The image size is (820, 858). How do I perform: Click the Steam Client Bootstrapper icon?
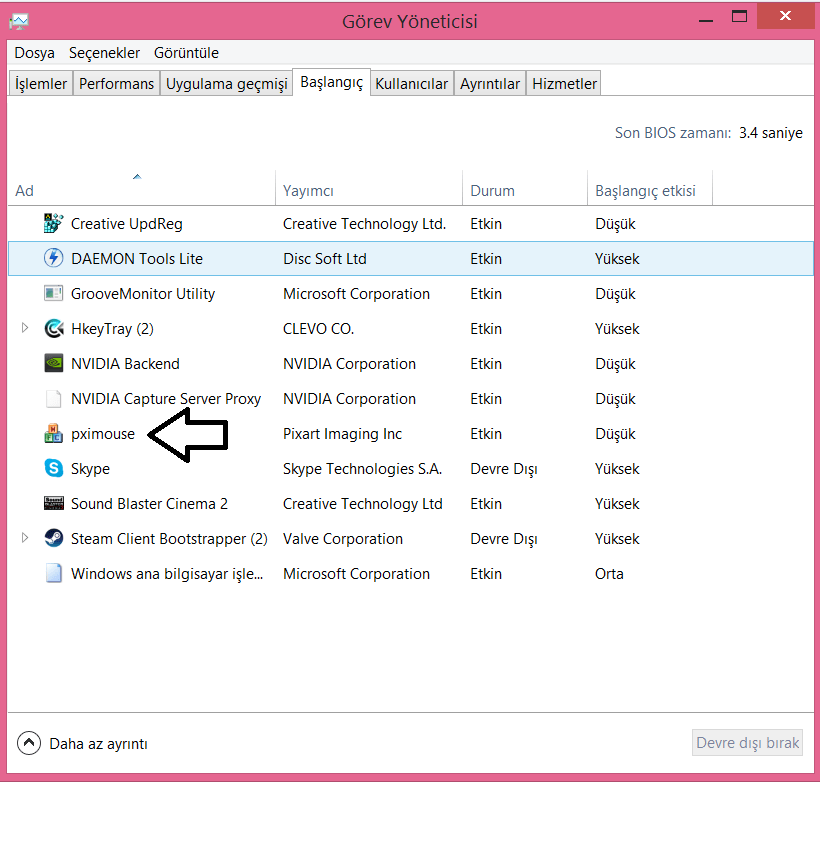53,538
